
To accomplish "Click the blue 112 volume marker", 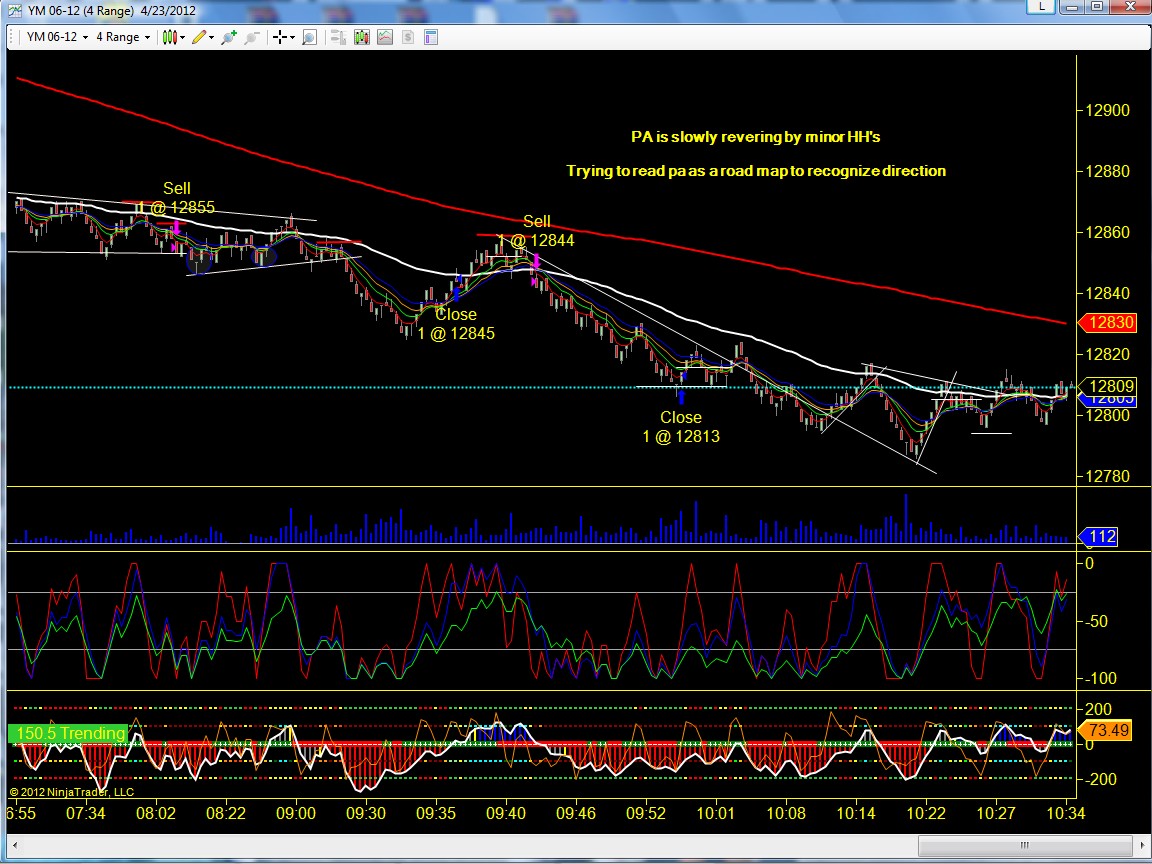I will tap(1098, 537).
